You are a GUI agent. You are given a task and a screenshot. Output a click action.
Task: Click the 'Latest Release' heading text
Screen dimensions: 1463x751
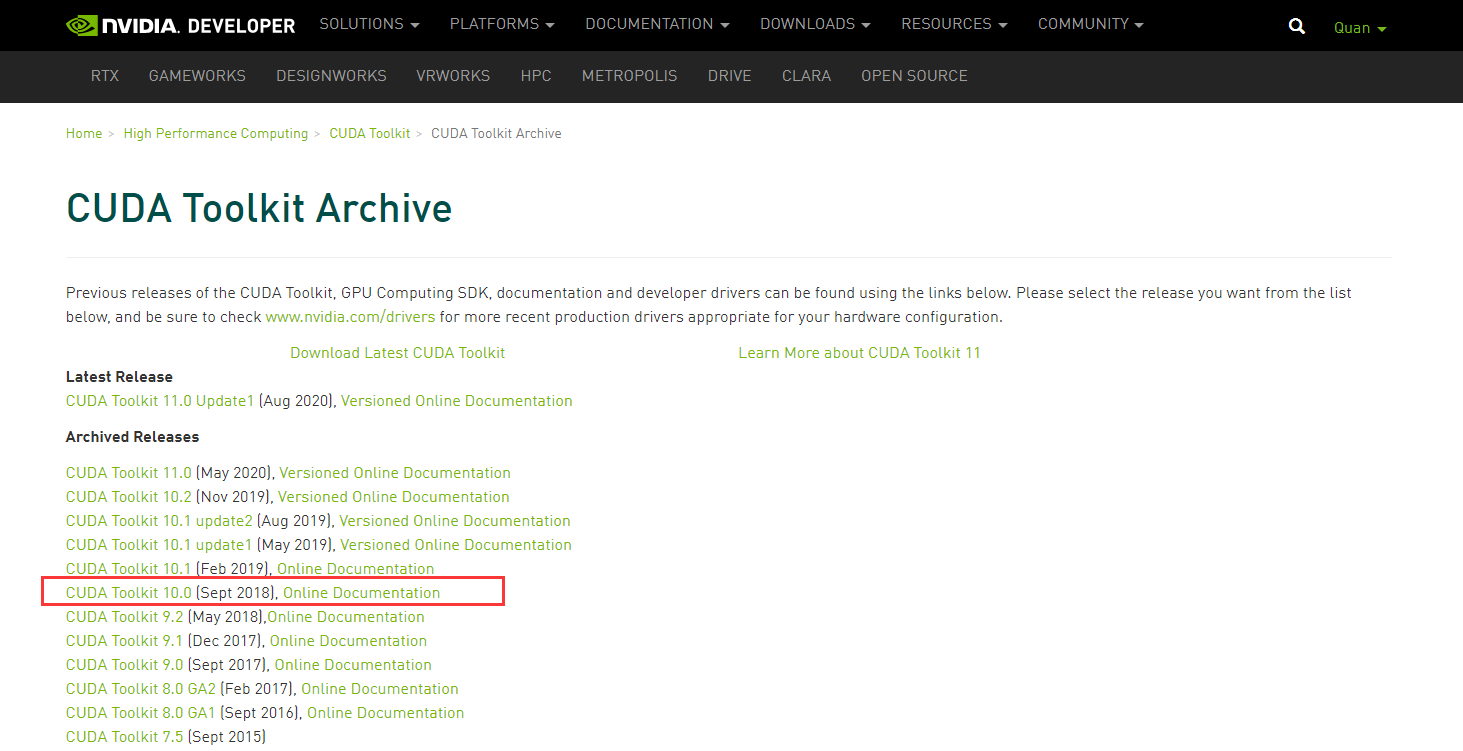pos(119,377)
